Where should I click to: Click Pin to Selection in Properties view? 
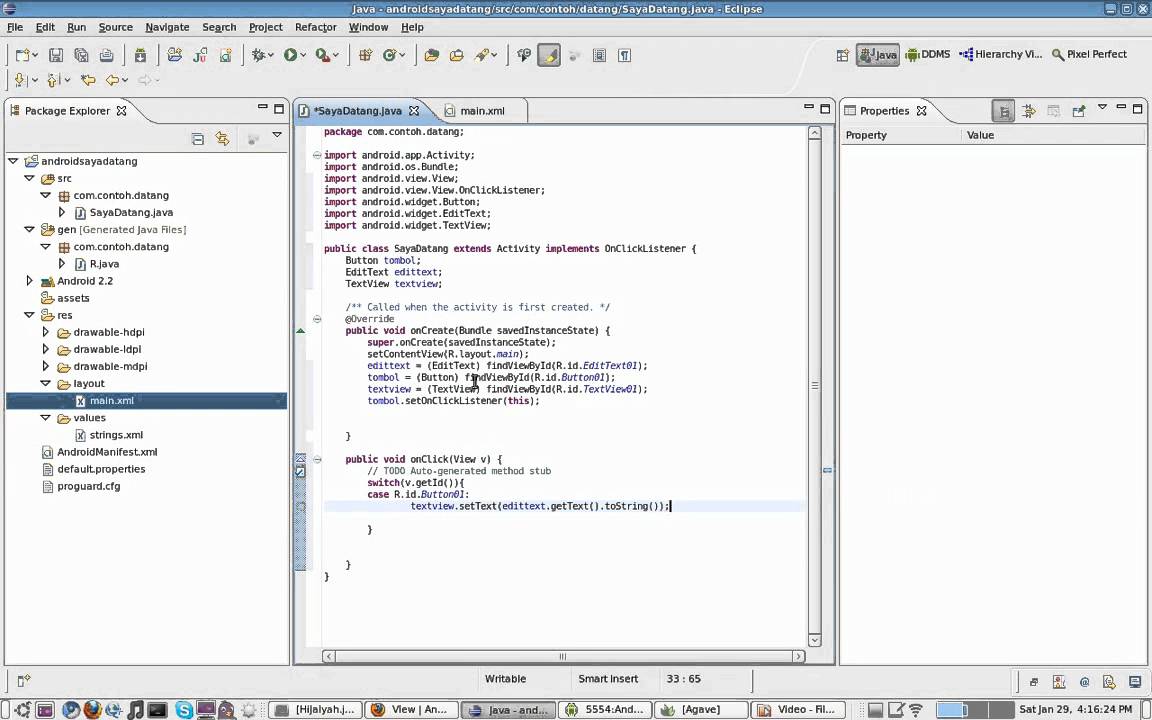[x=1079, y=111]
